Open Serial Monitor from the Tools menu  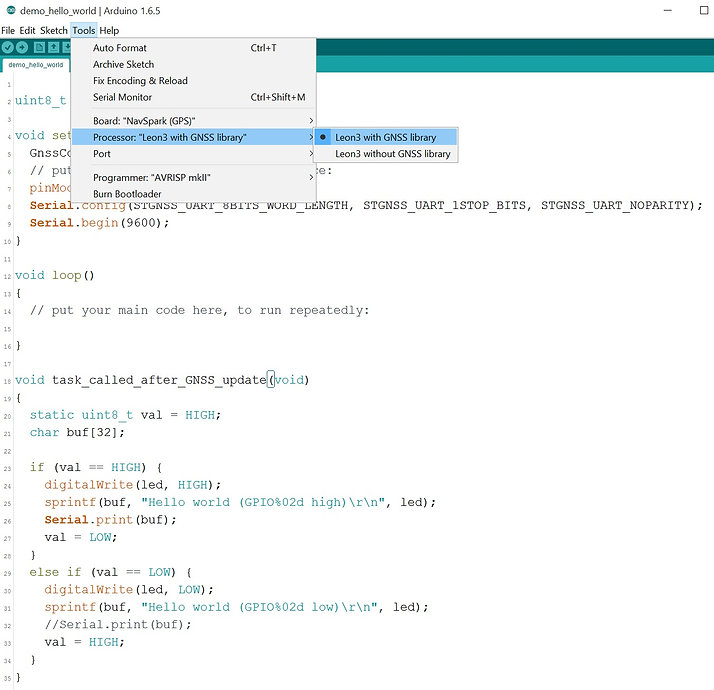point(194,97)
